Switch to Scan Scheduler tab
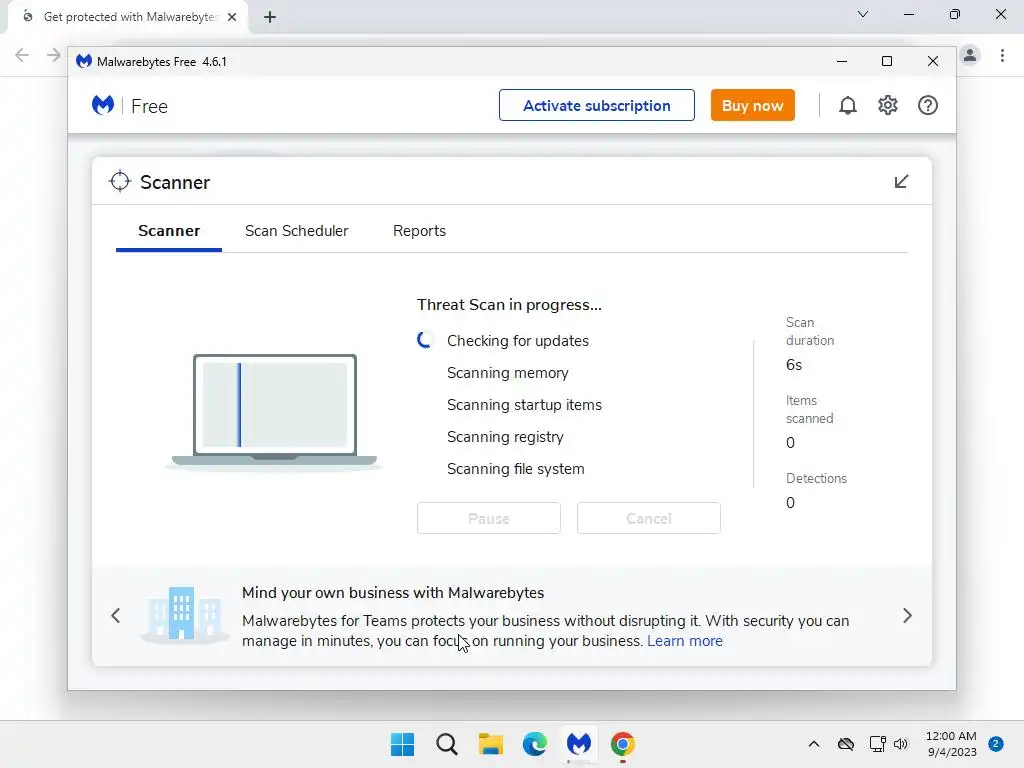 click(296, 231)
